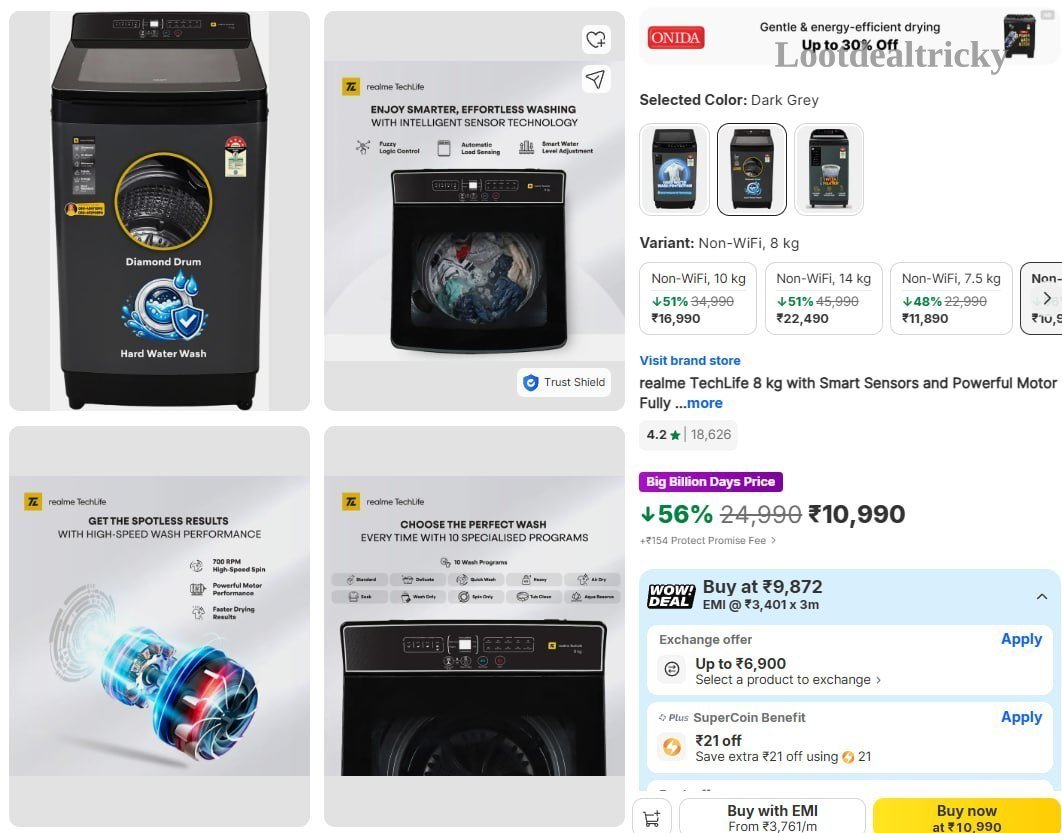This screenshot has height=833, width=1062.
Task: Choose the Non-WiFi, 10 kg variant
Action: pos(698,299)
